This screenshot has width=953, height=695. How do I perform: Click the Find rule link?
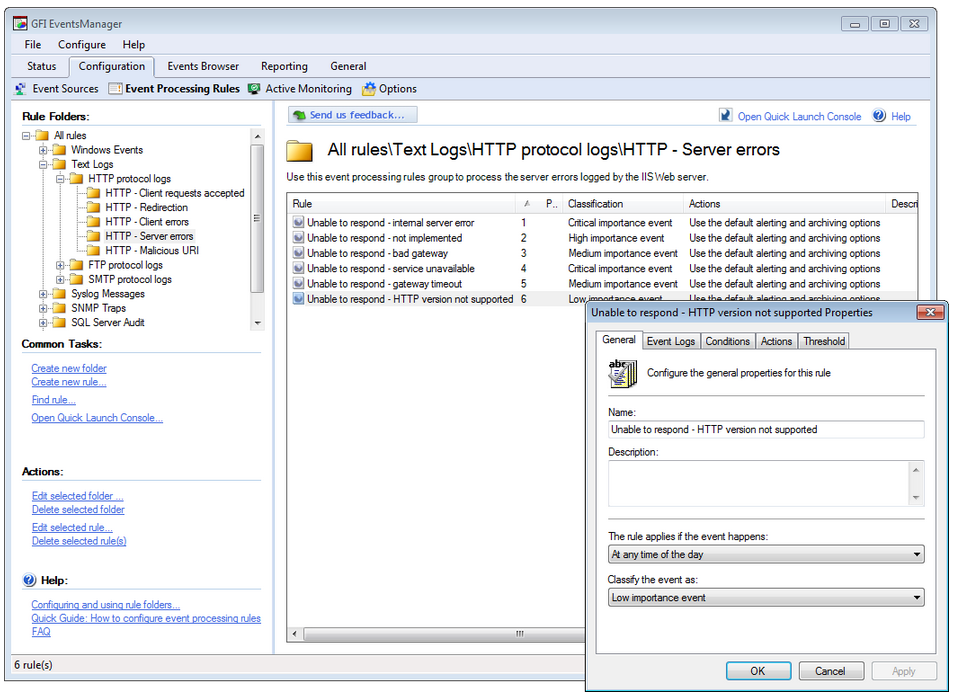[x=53, y=400]
